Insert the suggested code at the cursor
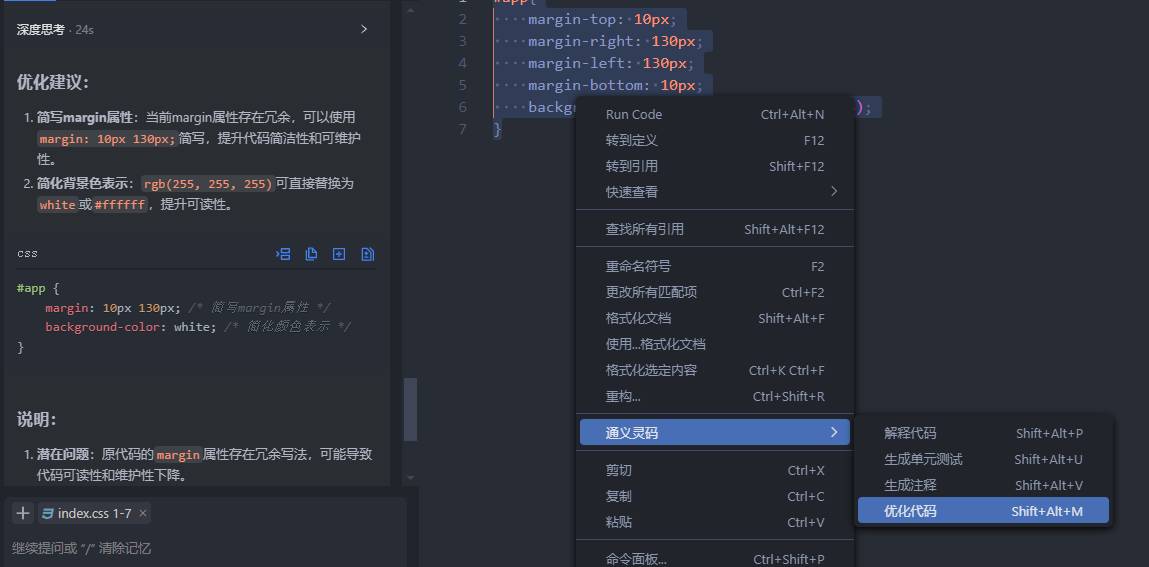The image size is (1149, 567). coord(283,254)
